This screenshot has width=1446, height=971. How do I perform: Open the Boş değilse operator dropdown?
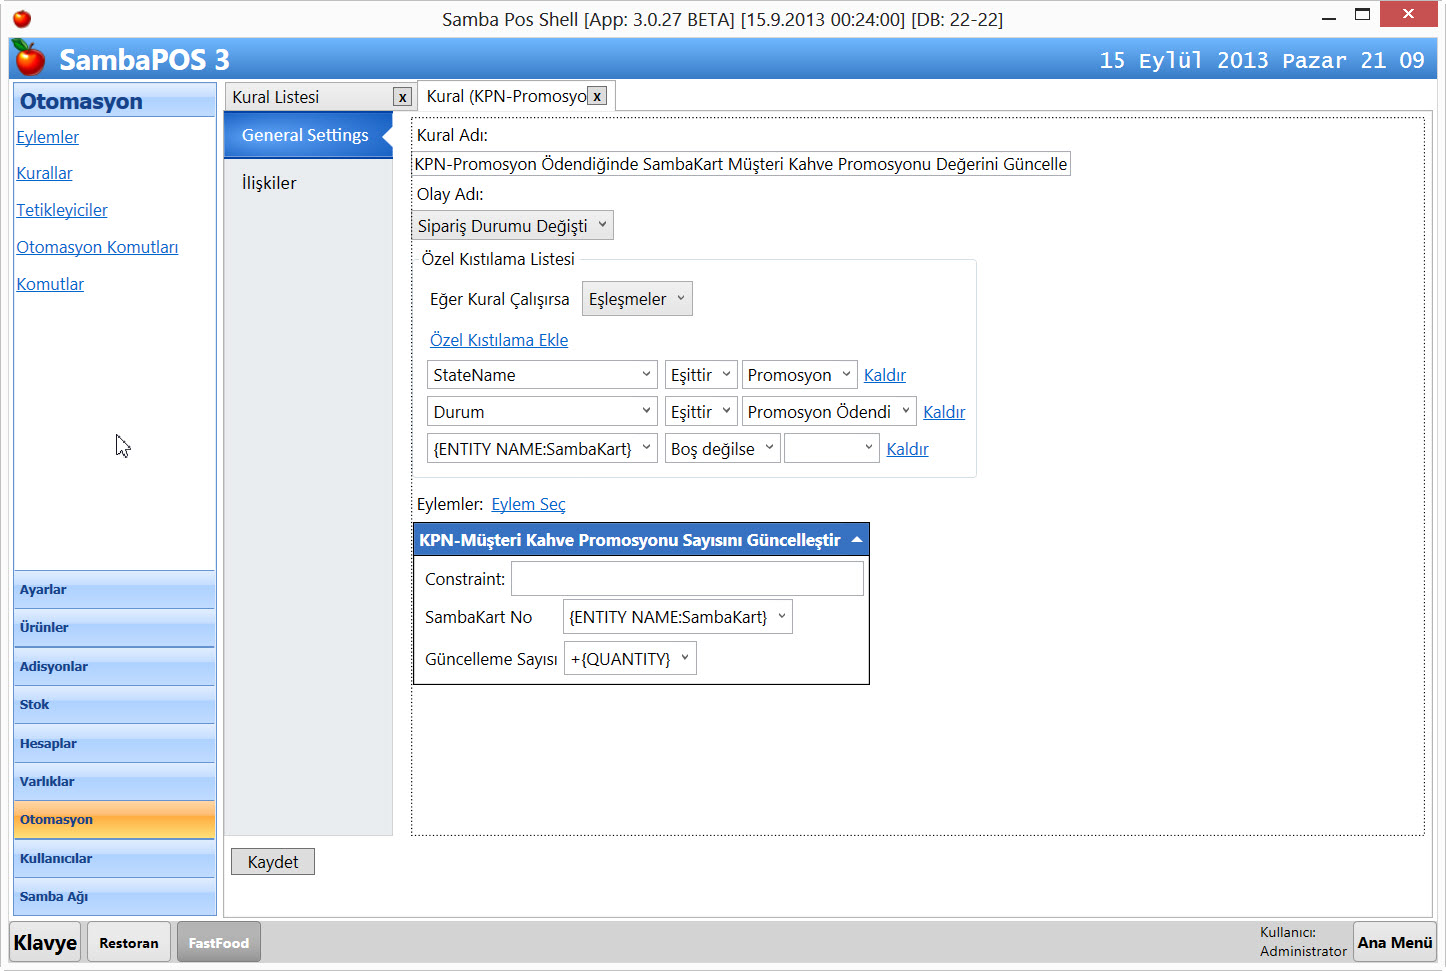[722, 449]
